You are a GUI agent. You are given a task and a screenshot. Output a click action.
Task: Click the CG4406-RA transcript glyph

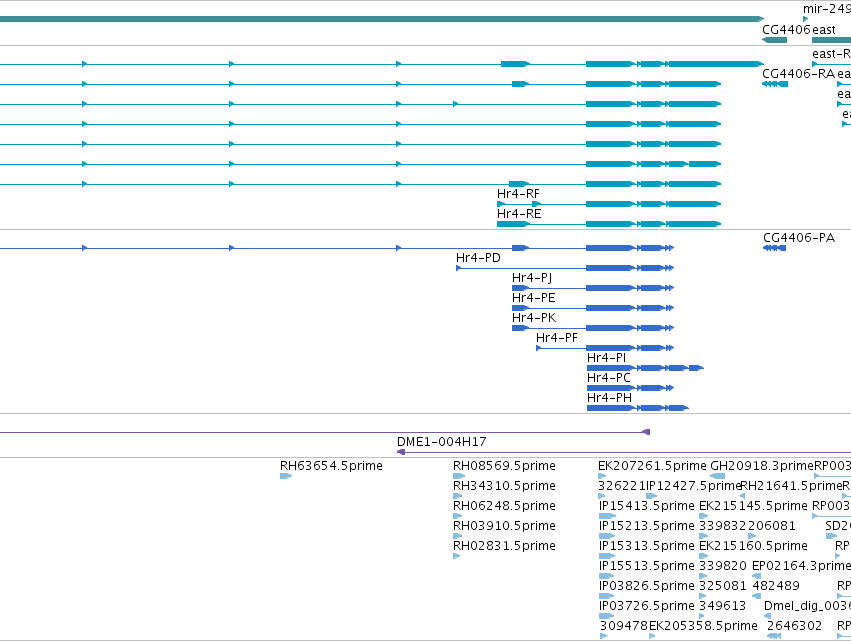point(775,84)
